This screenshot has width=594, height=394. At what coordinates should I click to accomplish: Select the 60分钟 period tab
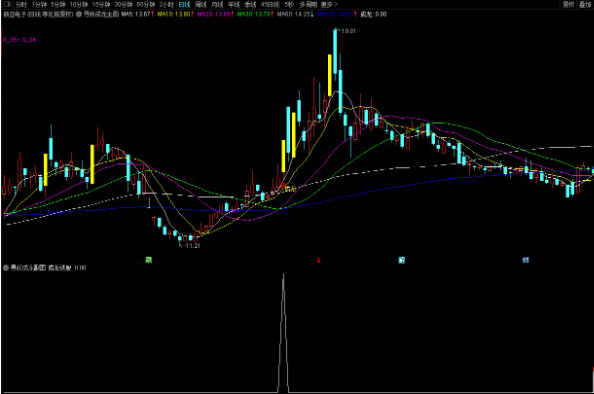pos(146,5)
